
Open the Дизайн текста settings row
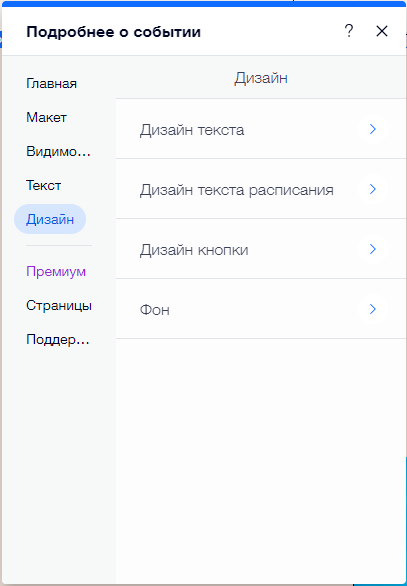[x=261, y=129]
